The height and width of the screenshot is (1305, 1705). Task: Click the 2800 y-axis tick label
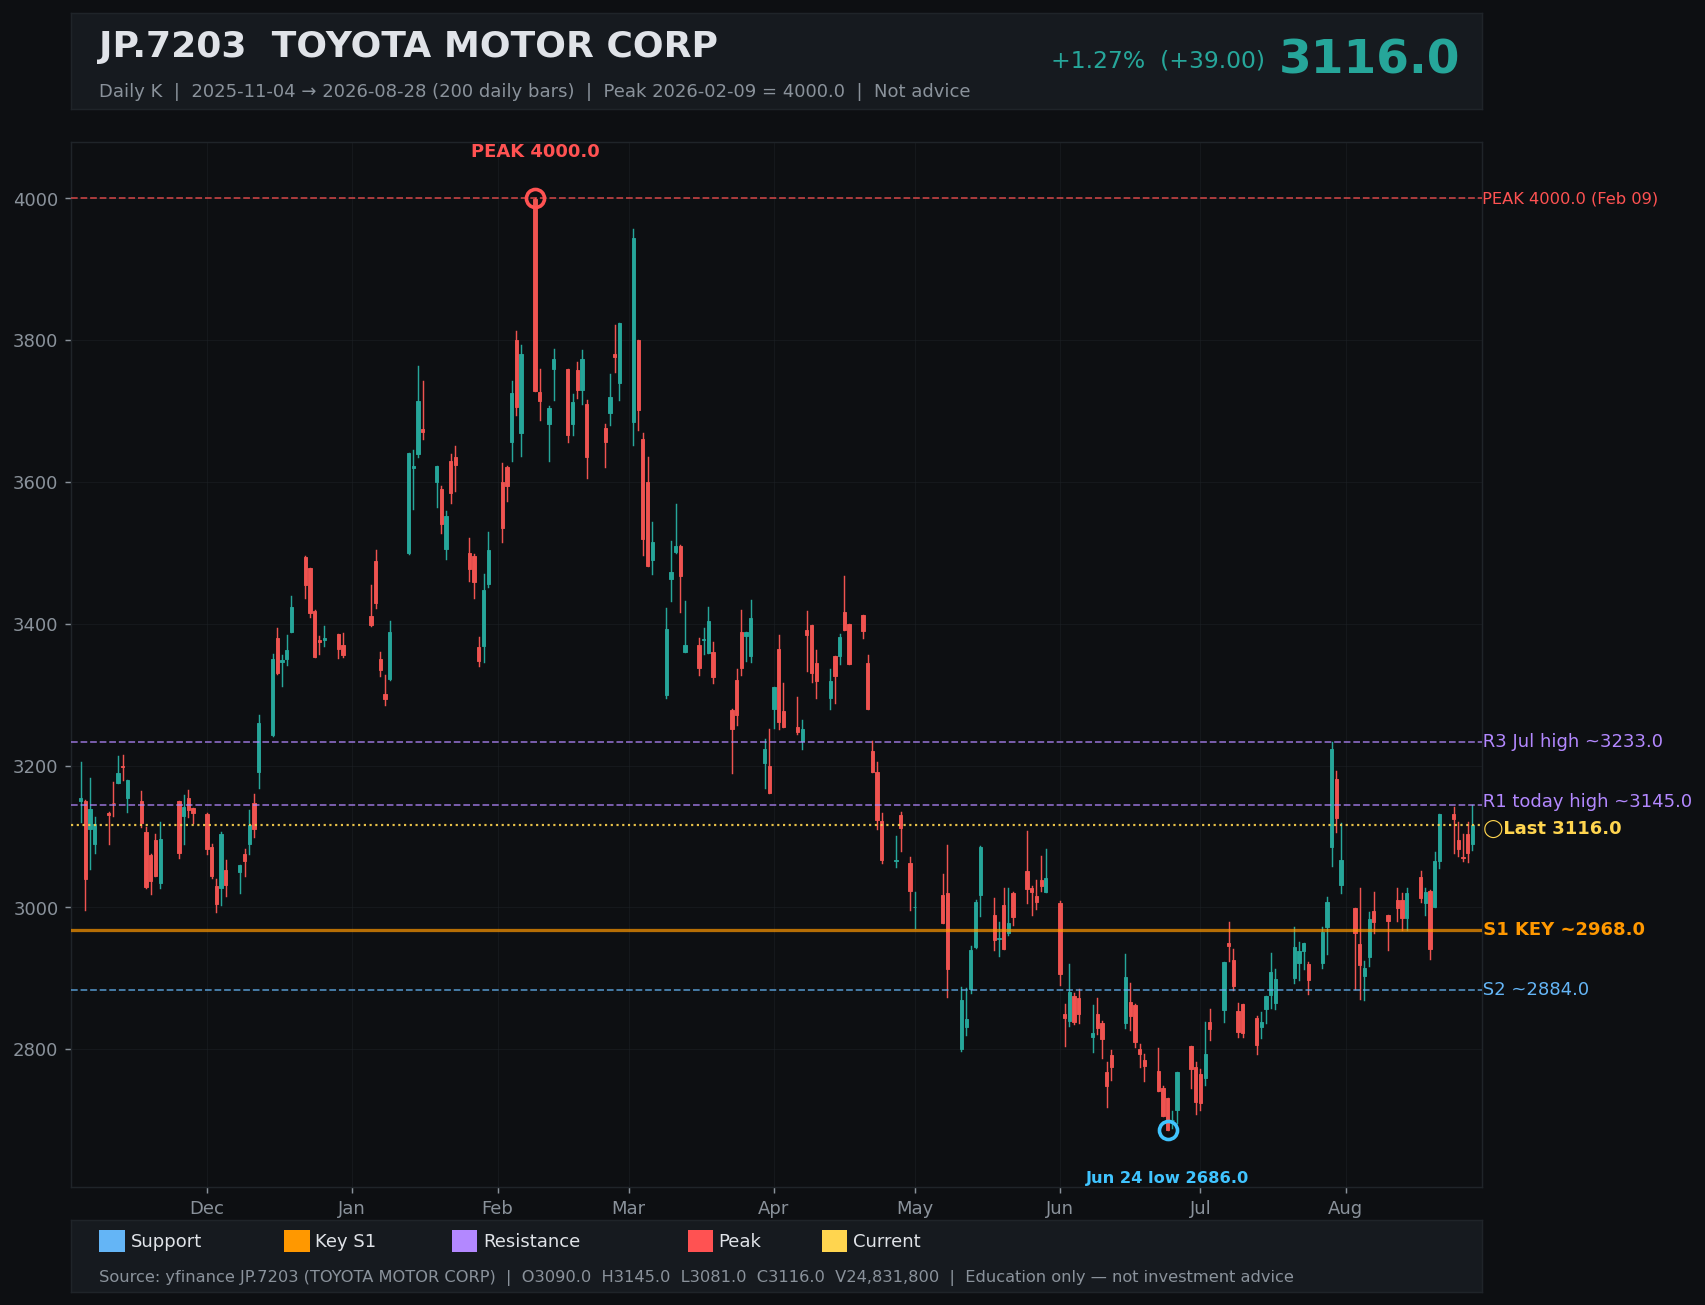[36, 1050]
